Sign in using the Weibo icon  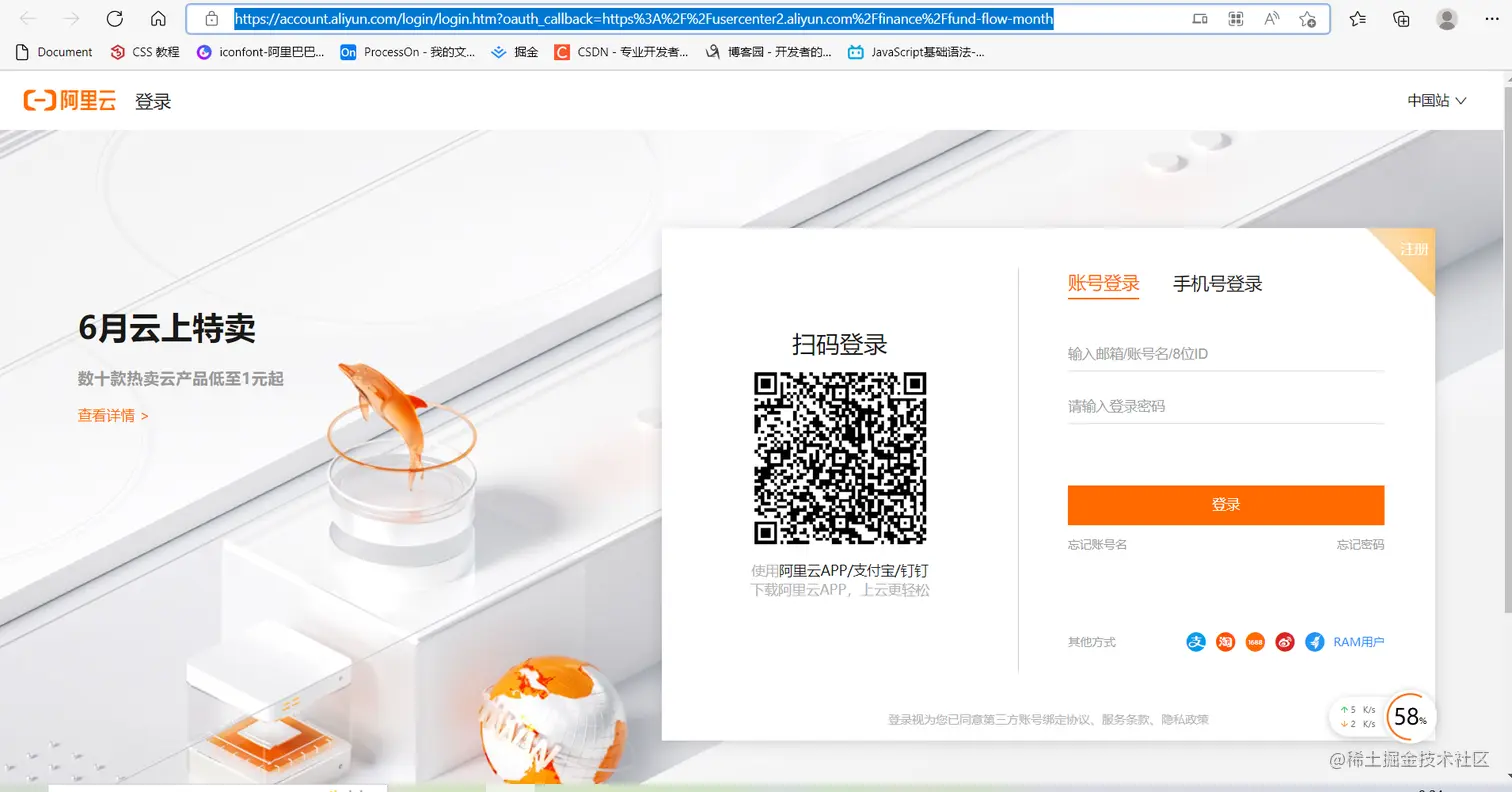tap(1285, 642)
